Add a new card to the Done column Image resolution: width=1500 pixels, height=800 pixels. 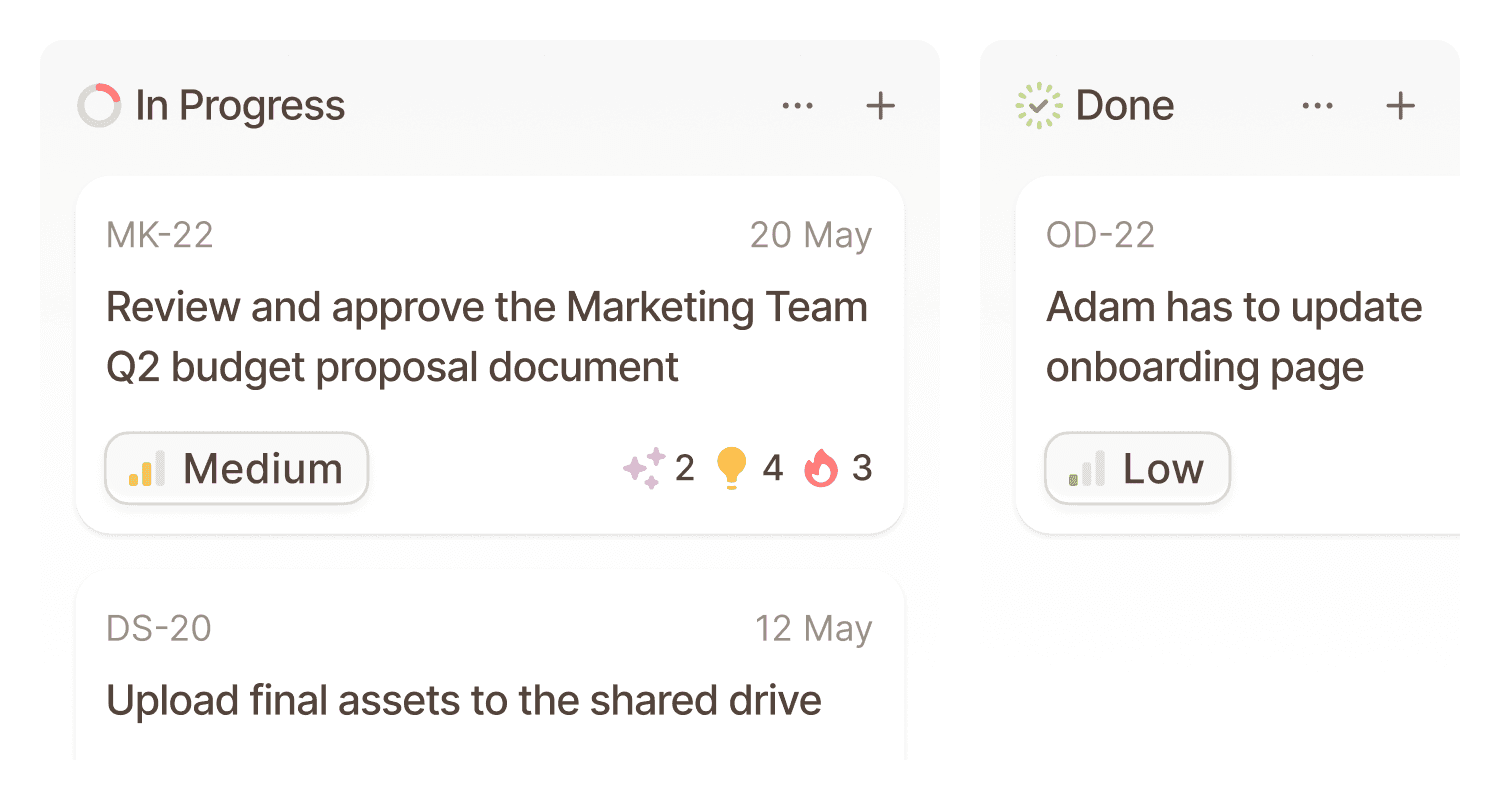pos(1400,105)
